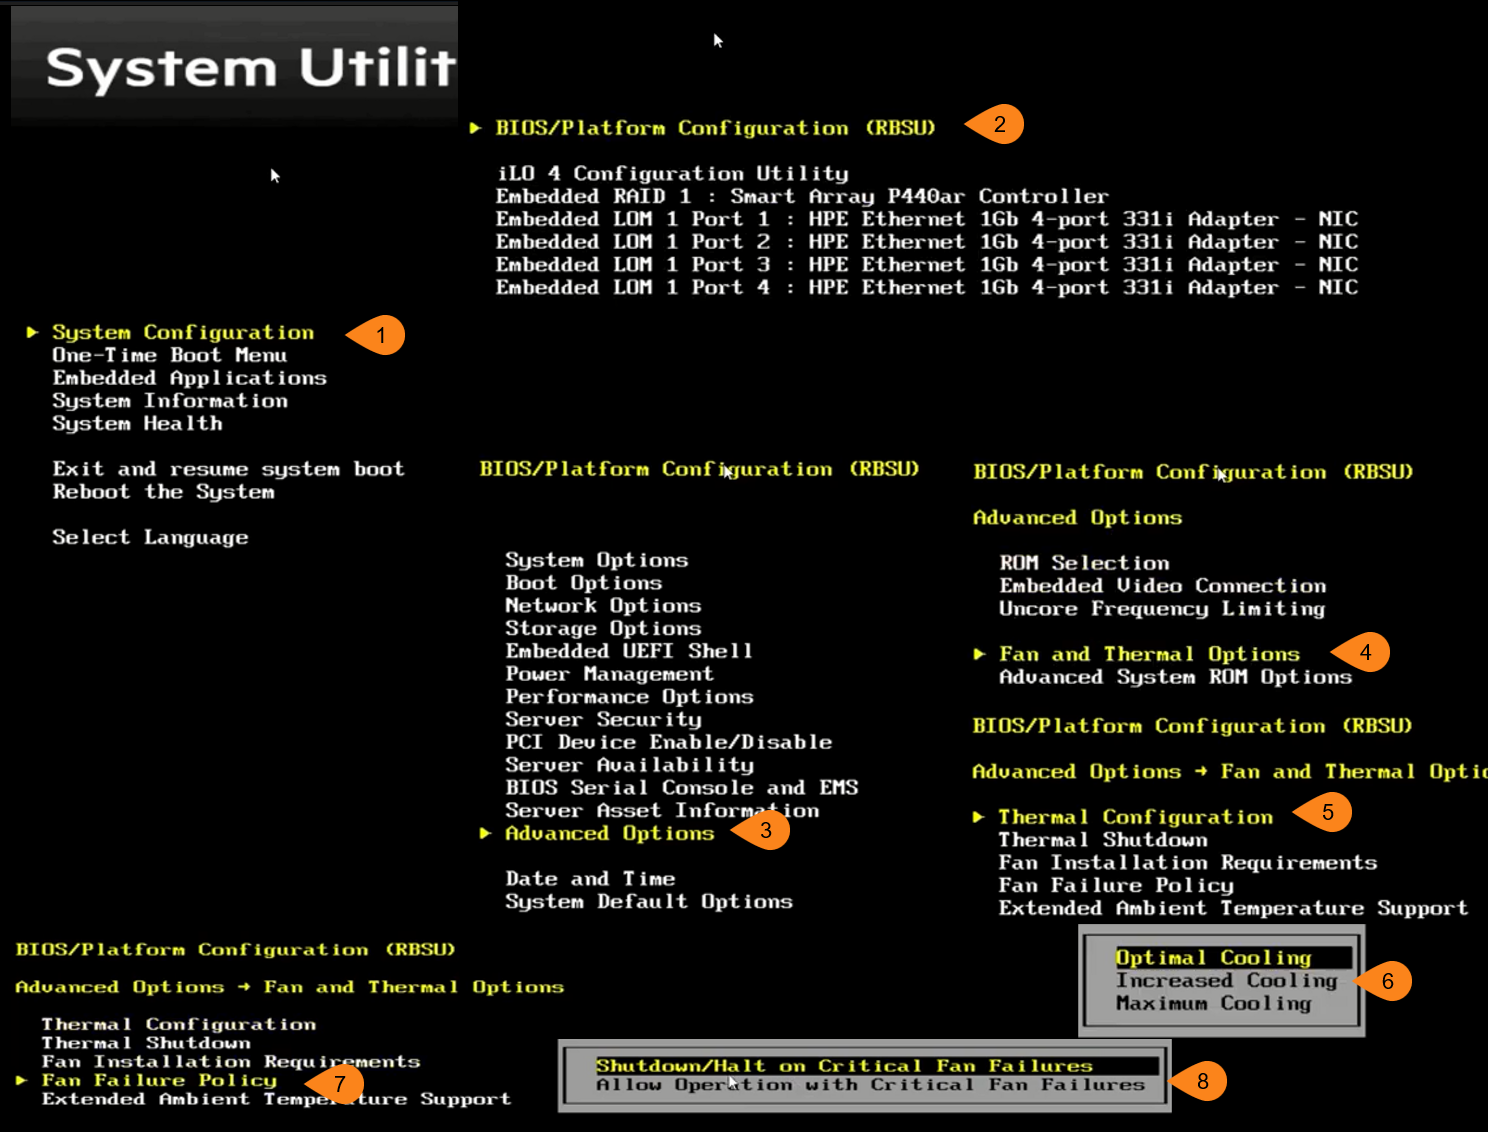Image resolution: width=1488 pixels, height=1132 pixels.
Task: Open ROM Selection
Action: pyautogui.click(x=1084, y=563)
